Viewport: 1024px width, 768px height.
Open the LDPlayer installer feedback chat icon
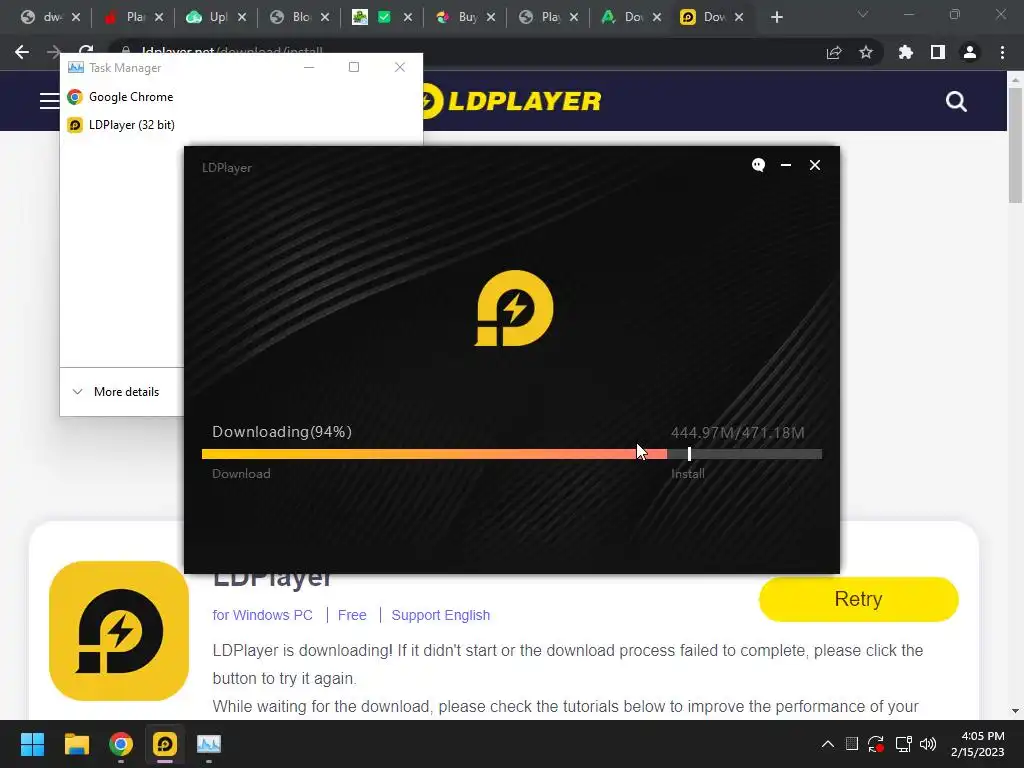tap(758, 165)
